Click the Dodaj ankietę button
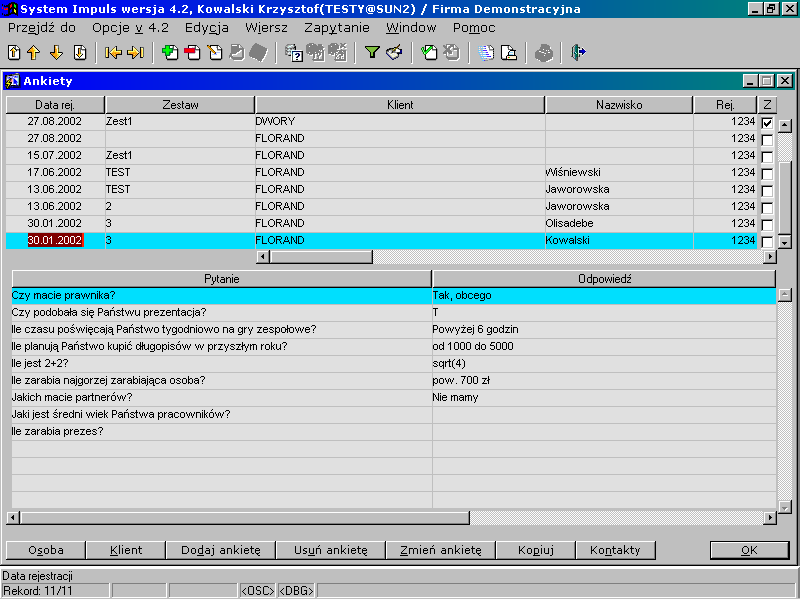The height and width of the screenshot is (600, 800). click(221, 550)
